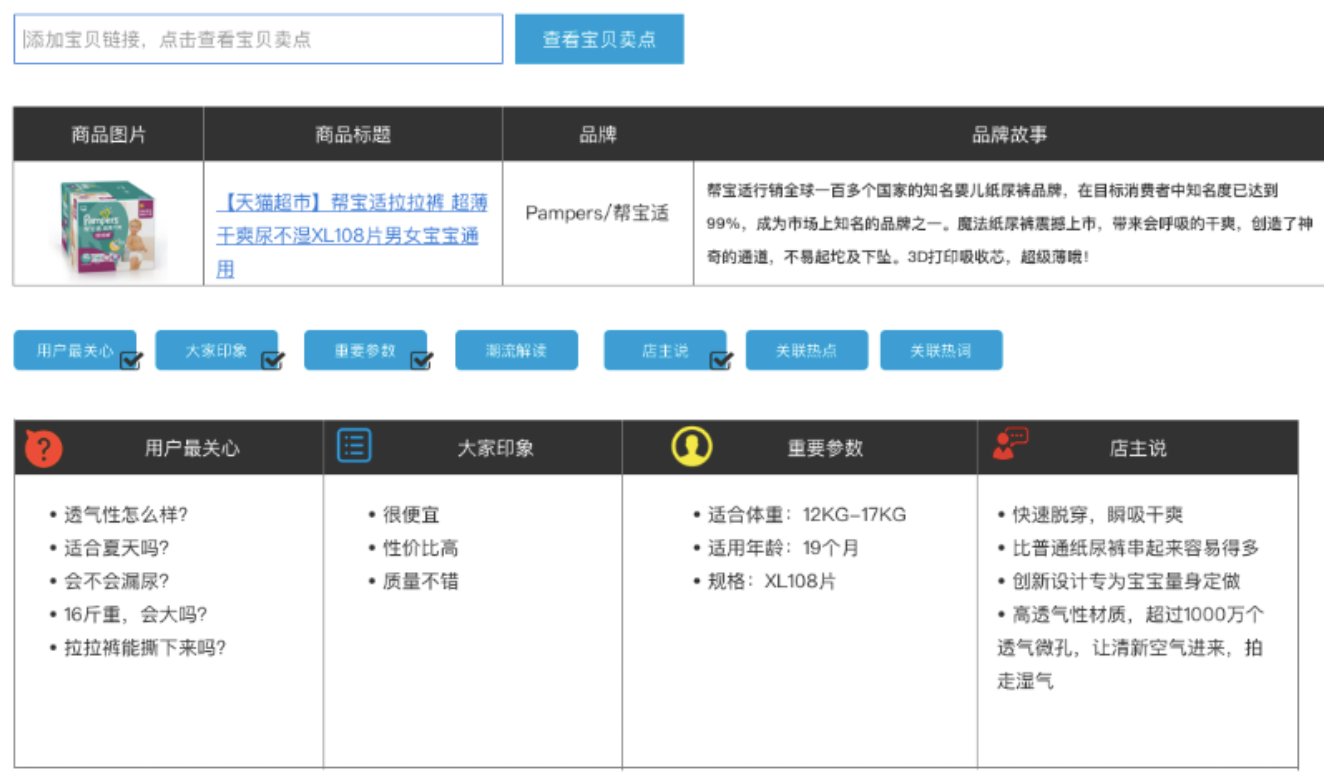This screenshot has width=1336, height=778.
Task: Click the parameter 规格: XL108片
Action: click(772, 581)
